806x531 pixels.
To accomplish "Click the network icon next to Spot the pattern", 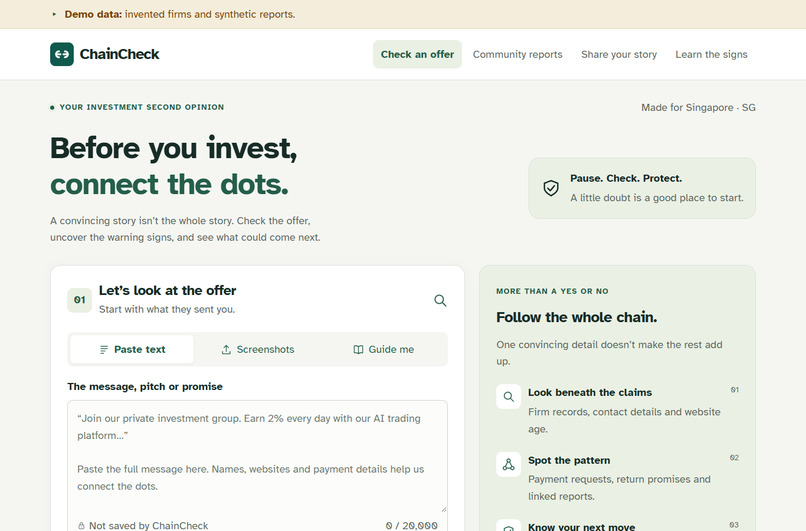I will coord(508,464).
